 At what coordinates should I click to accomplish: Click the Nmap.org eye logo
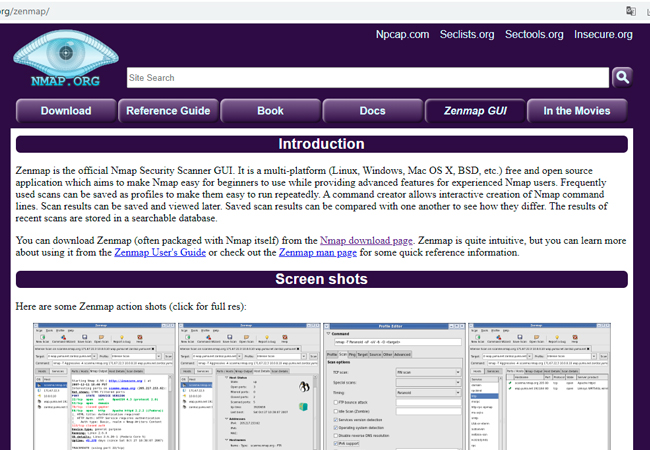[65, 58]
